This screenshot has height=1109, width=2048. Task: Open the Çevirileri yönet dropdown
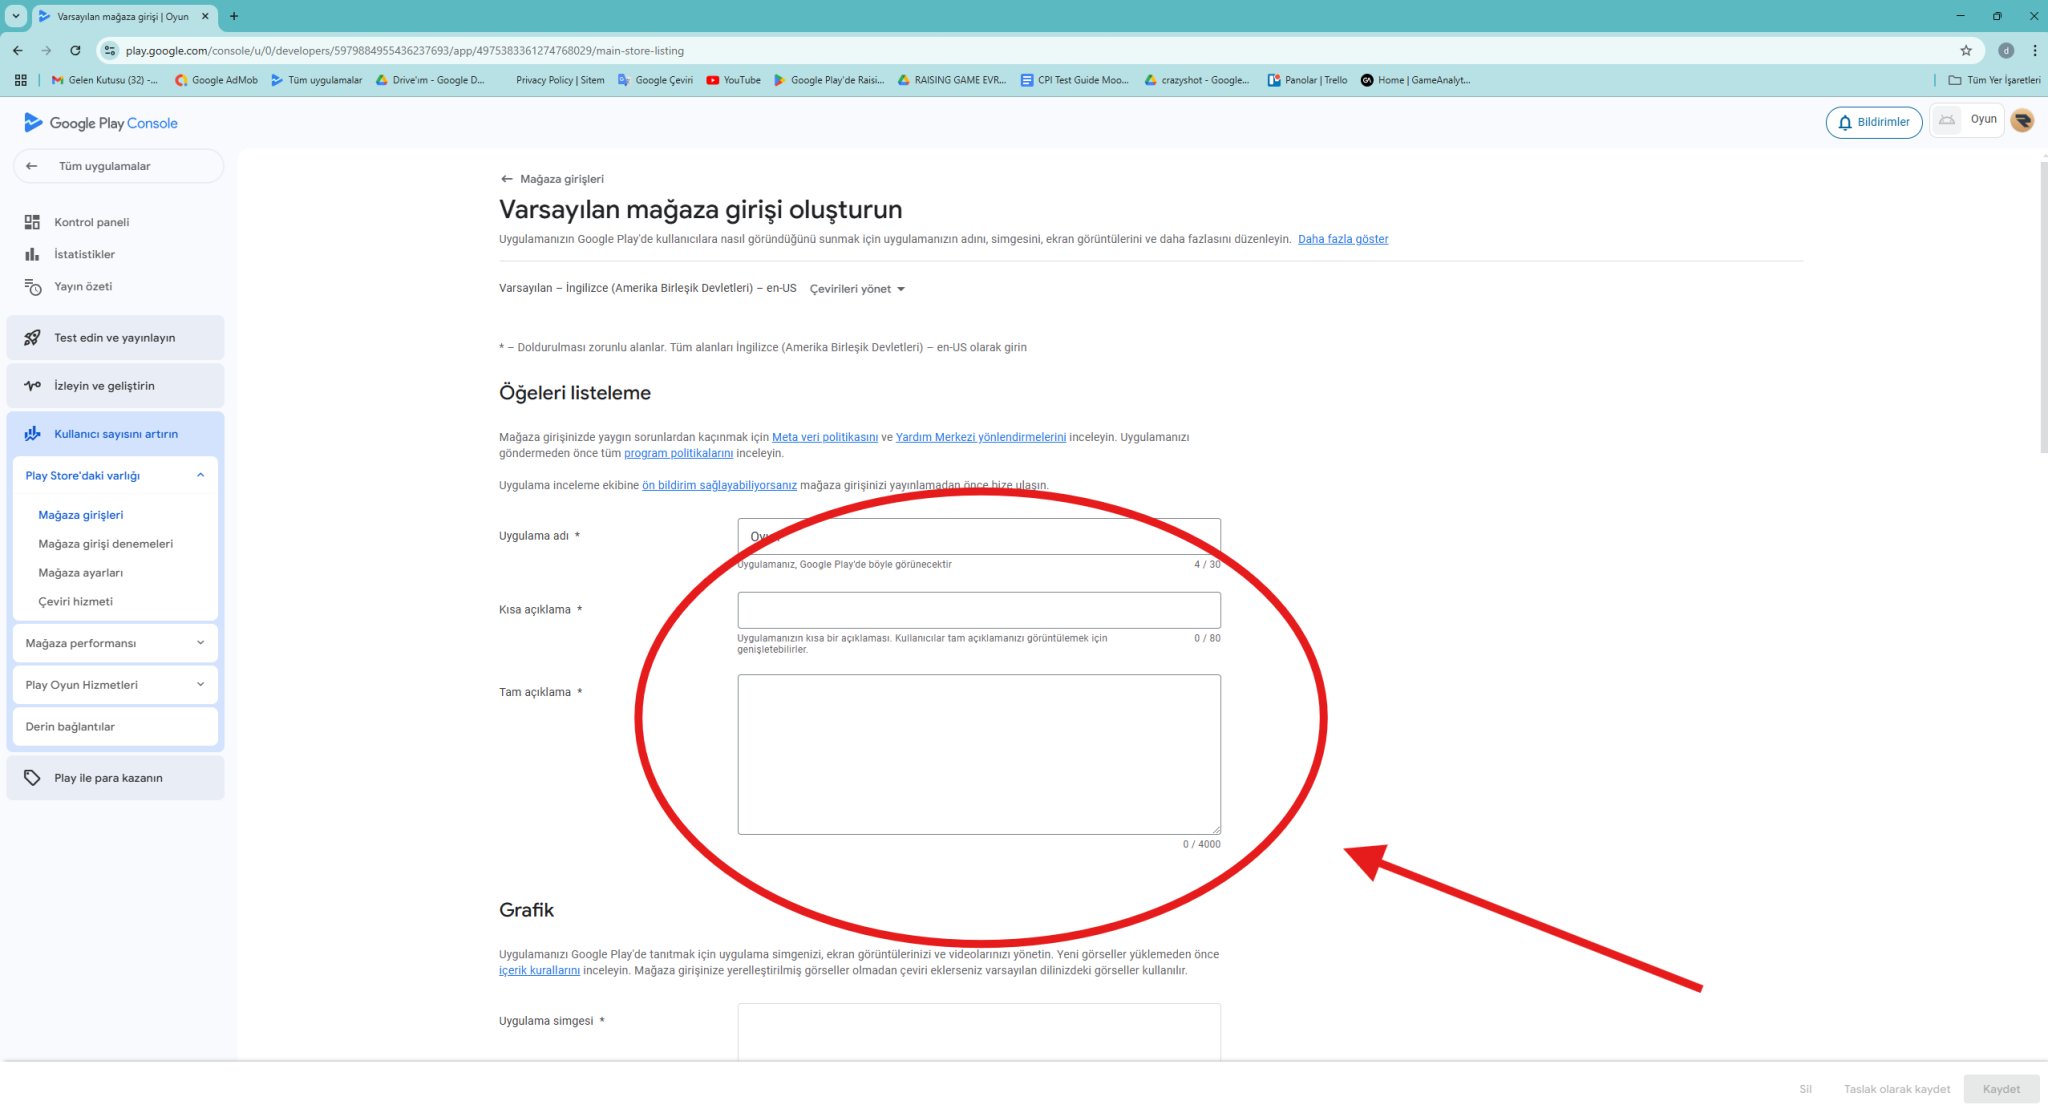[857, 289]
